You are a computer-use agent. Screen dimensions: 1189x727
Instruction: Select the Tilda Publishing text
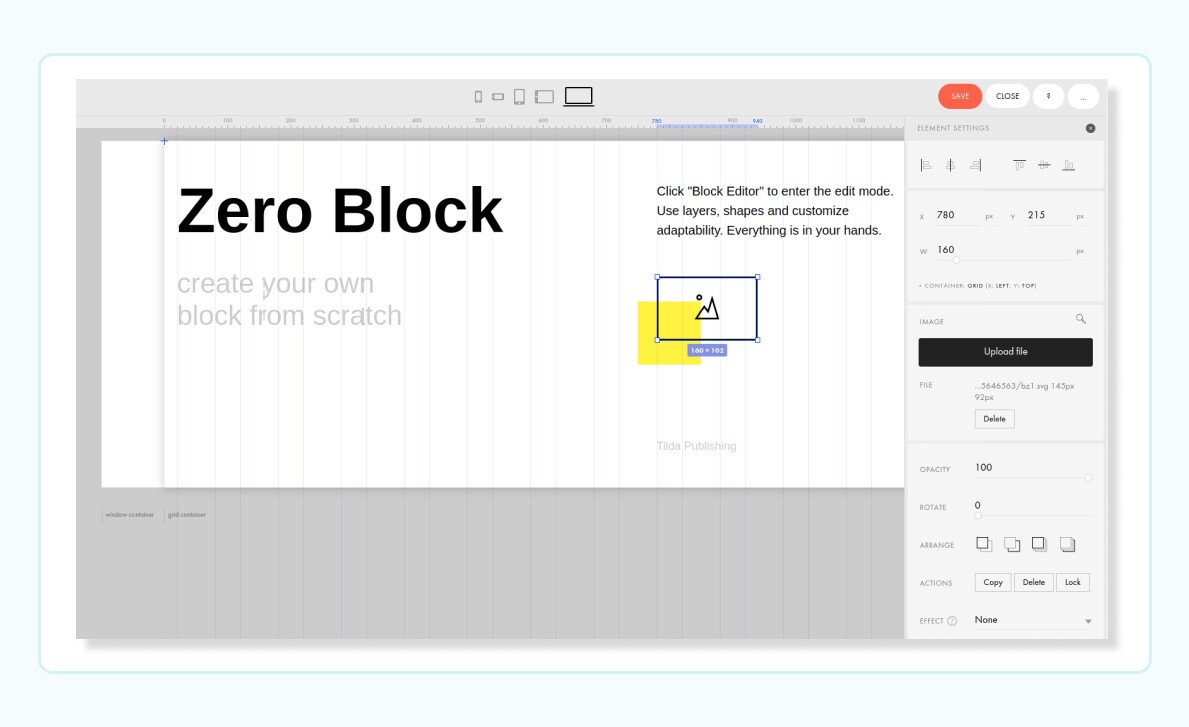[696, 446]
